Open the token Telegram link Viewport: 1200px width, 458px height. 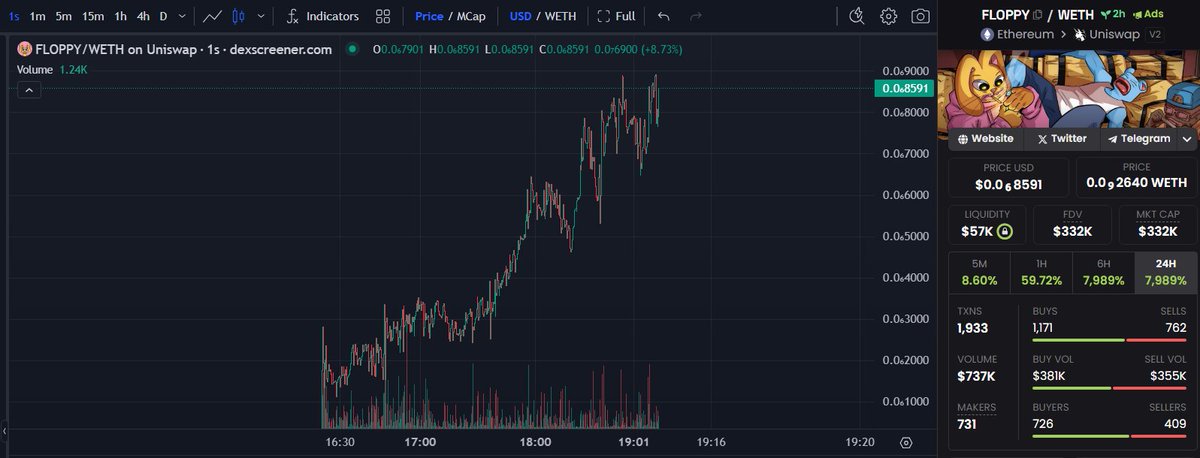pos(1139,139)
